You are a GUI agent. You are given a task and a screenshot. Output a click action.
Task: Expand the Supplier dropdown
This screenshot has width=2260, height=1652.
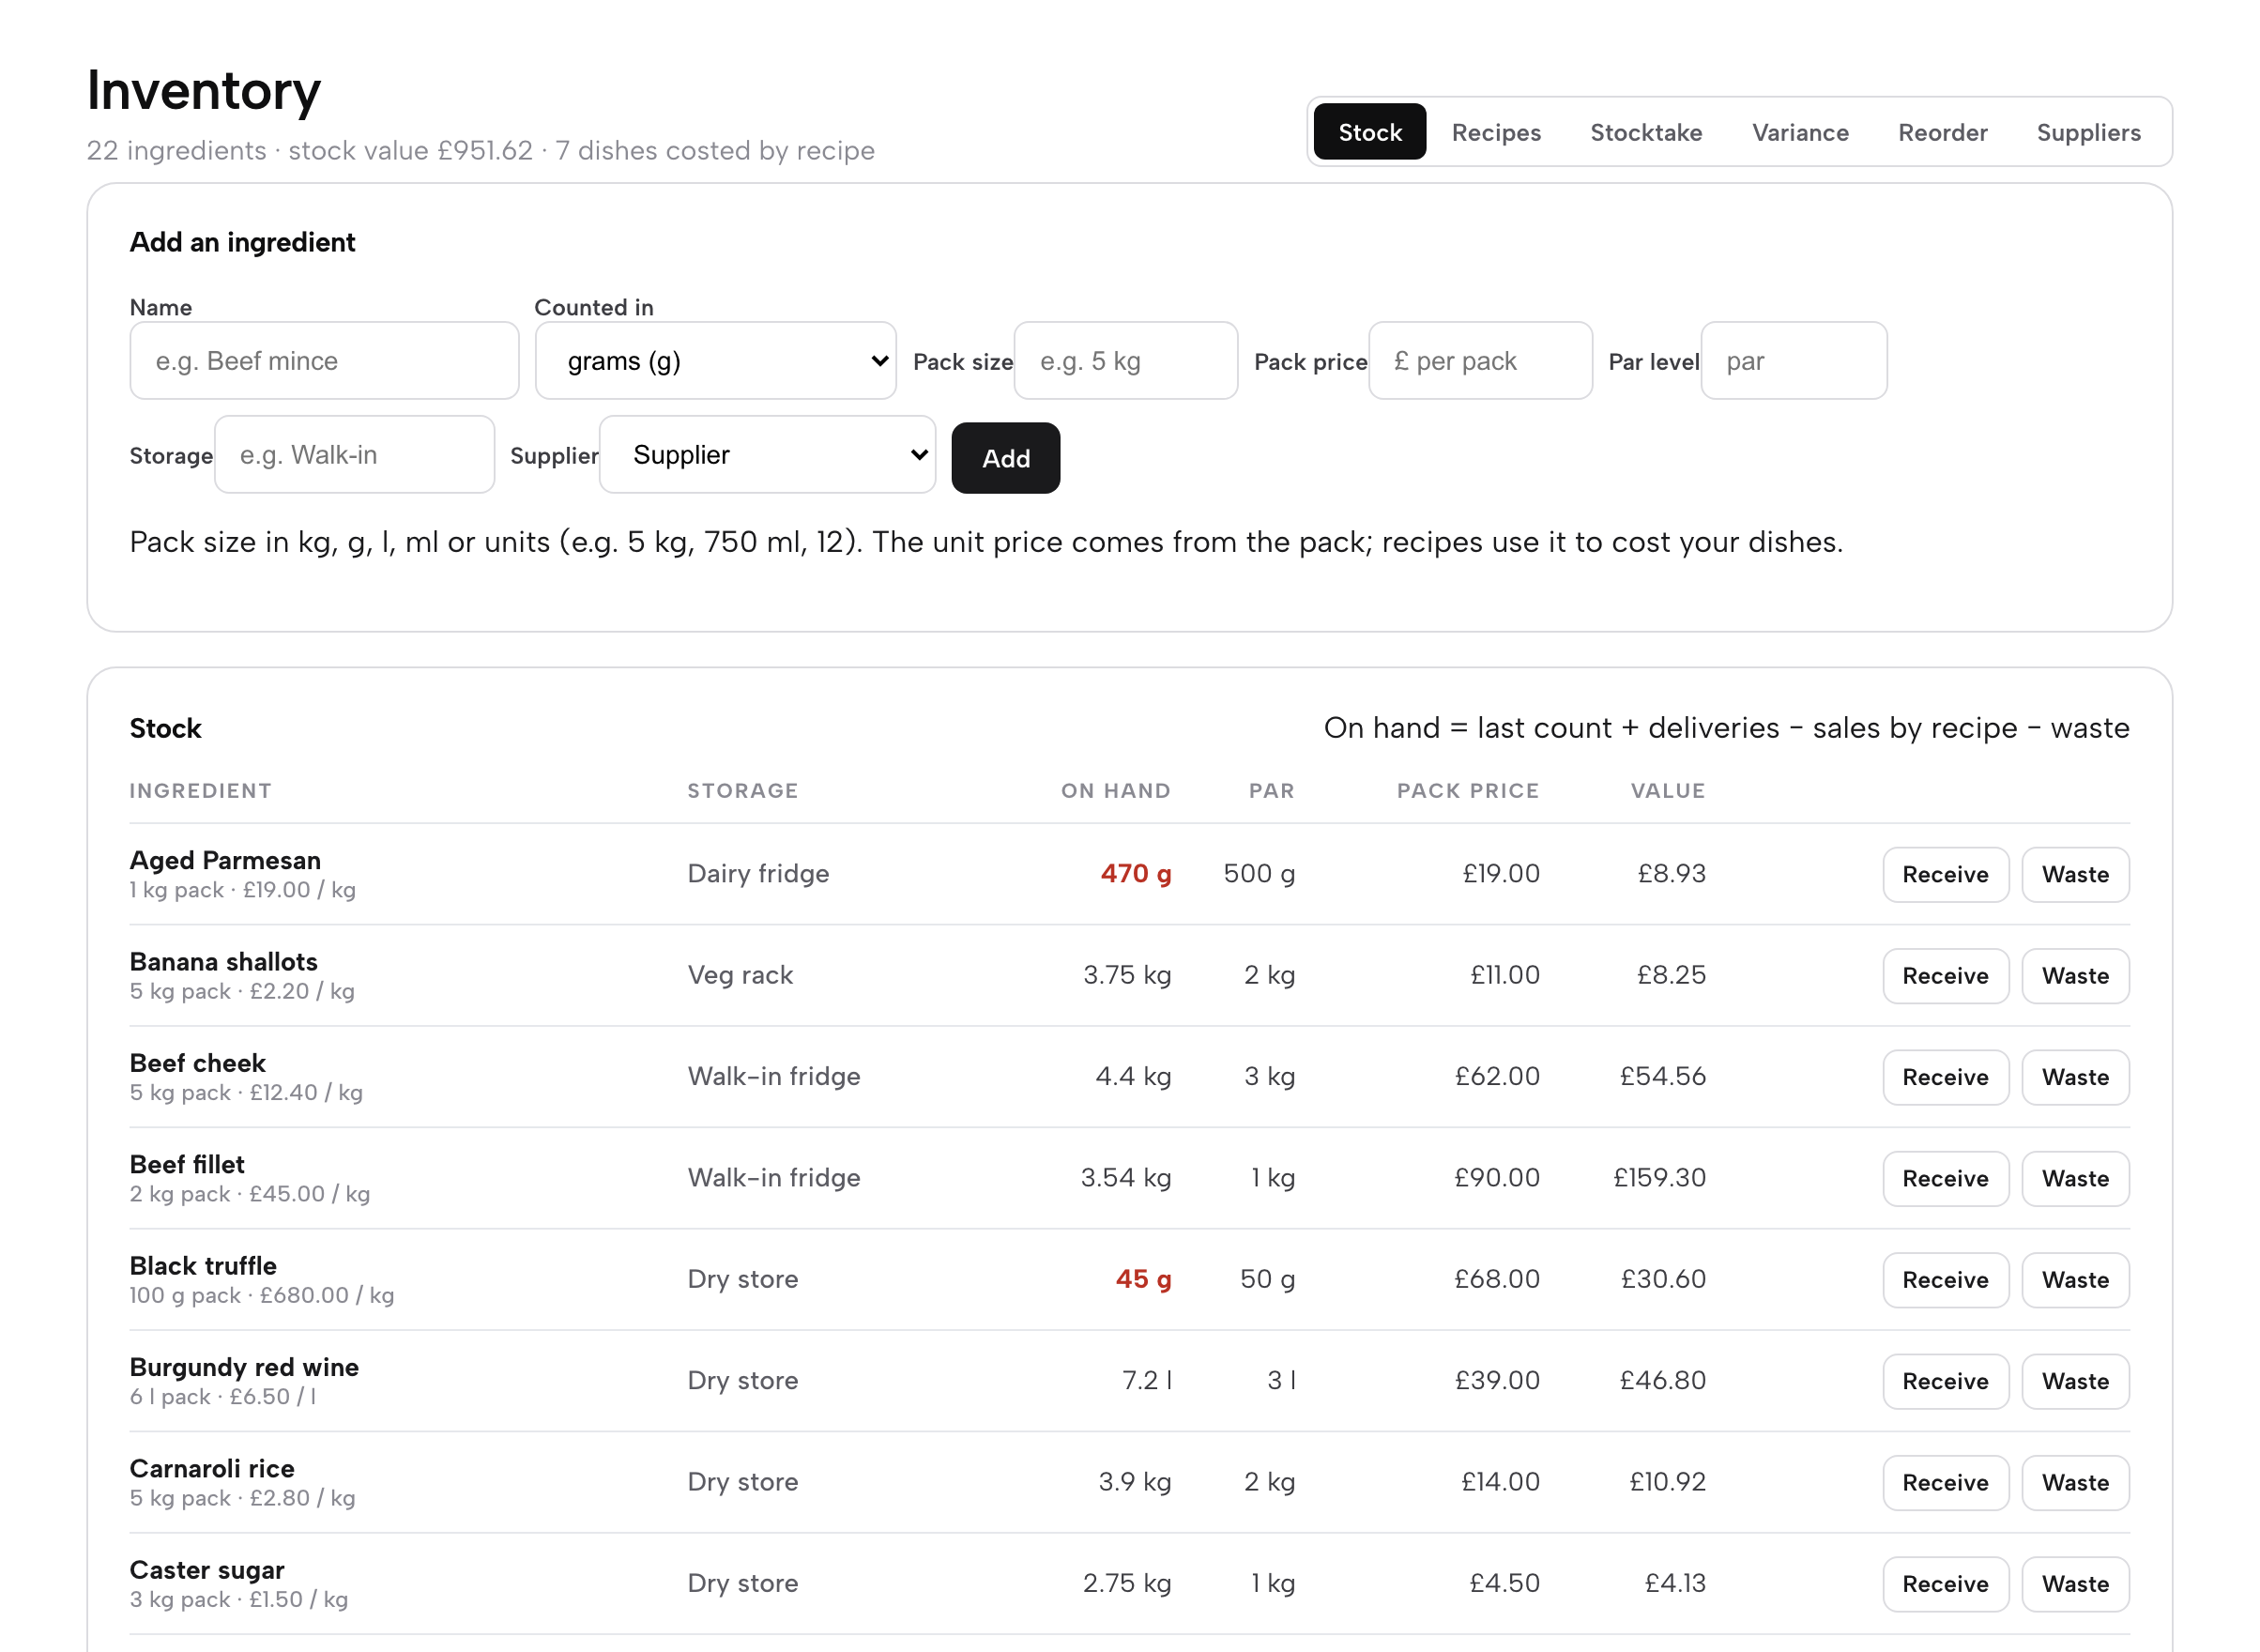767,454
